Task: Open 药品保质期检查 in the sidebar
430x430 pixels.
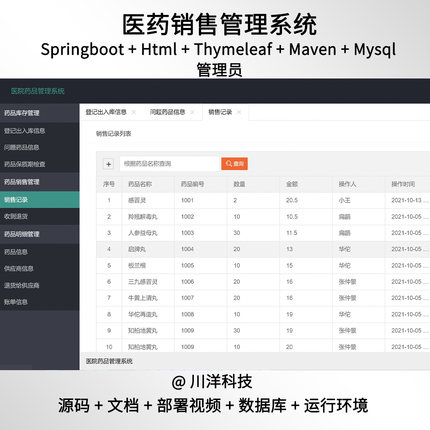Action: (x=40, y=164)
